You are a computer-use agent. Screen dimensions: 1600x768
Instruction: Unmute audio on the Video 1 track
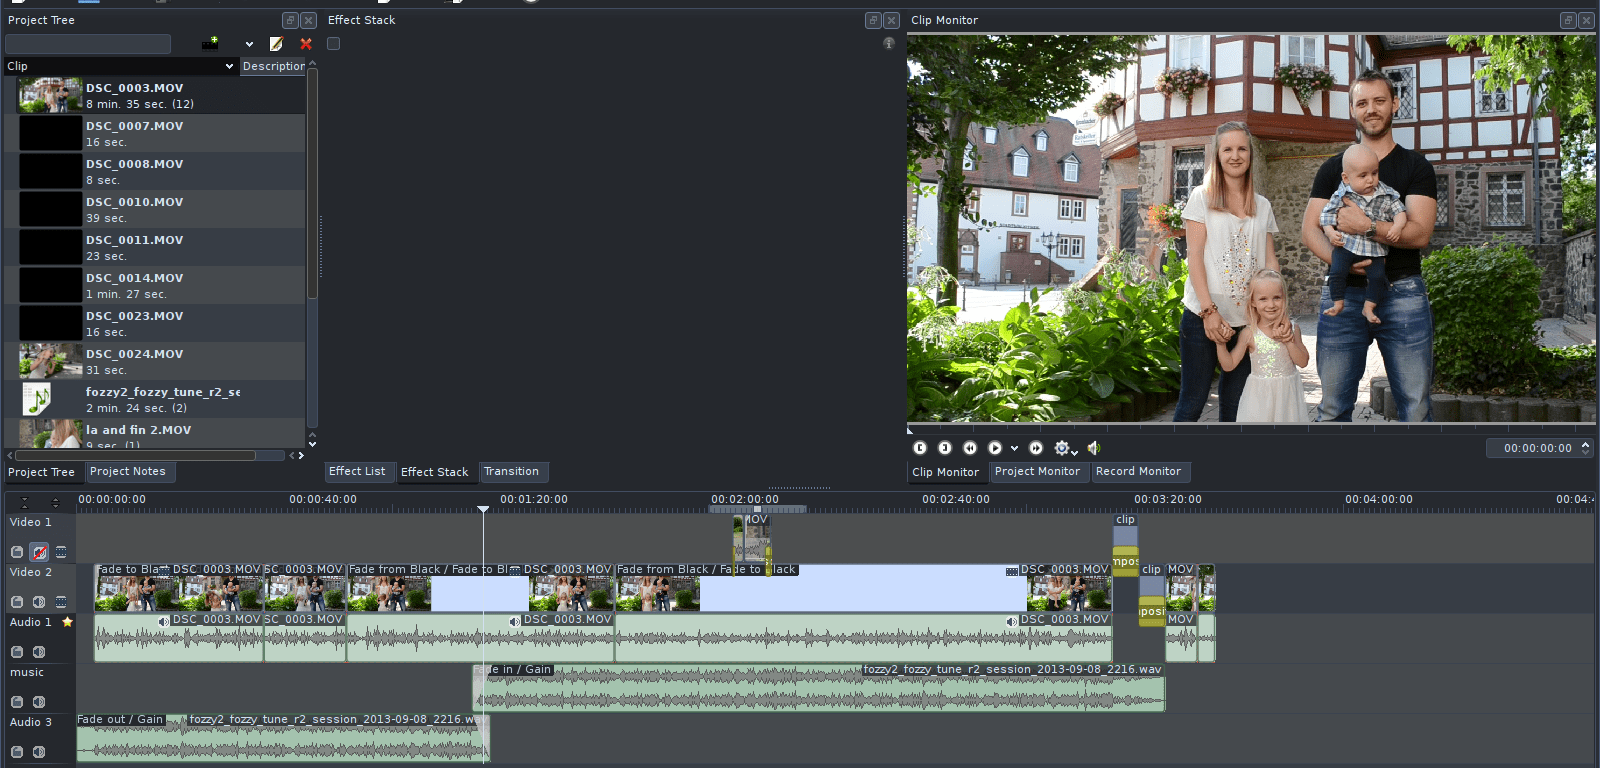39,552
